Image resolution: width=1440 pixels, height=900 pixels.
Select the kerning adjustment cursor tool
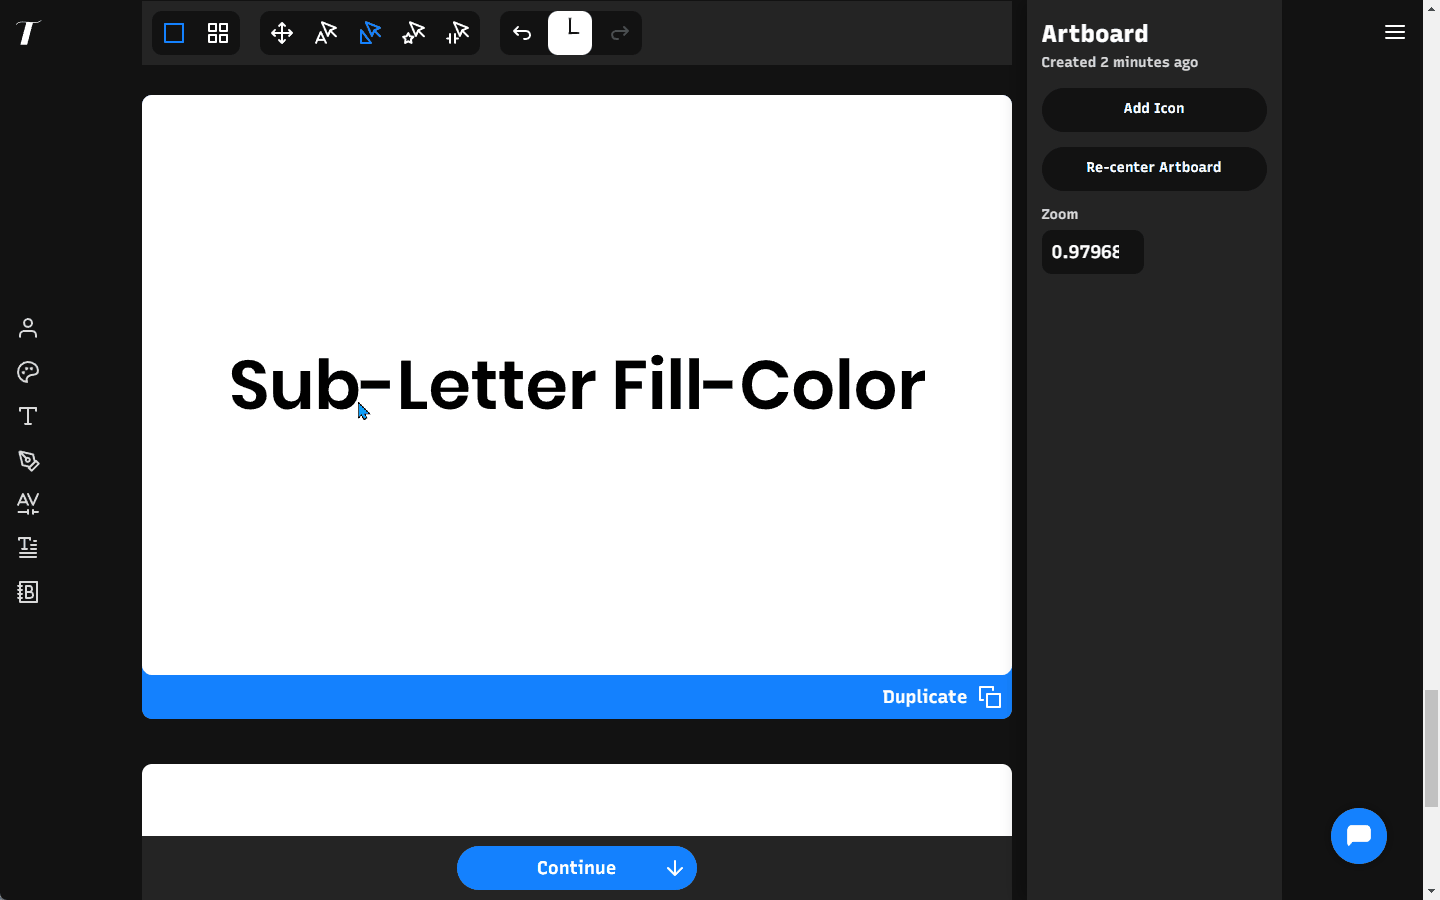(457, 33)
